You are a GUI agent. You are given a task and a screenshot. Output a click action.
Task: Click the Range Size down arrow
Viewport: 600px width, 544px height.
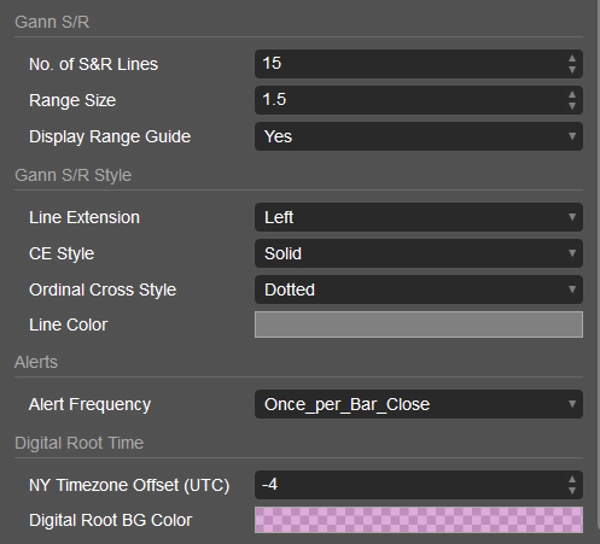(572, 106)
